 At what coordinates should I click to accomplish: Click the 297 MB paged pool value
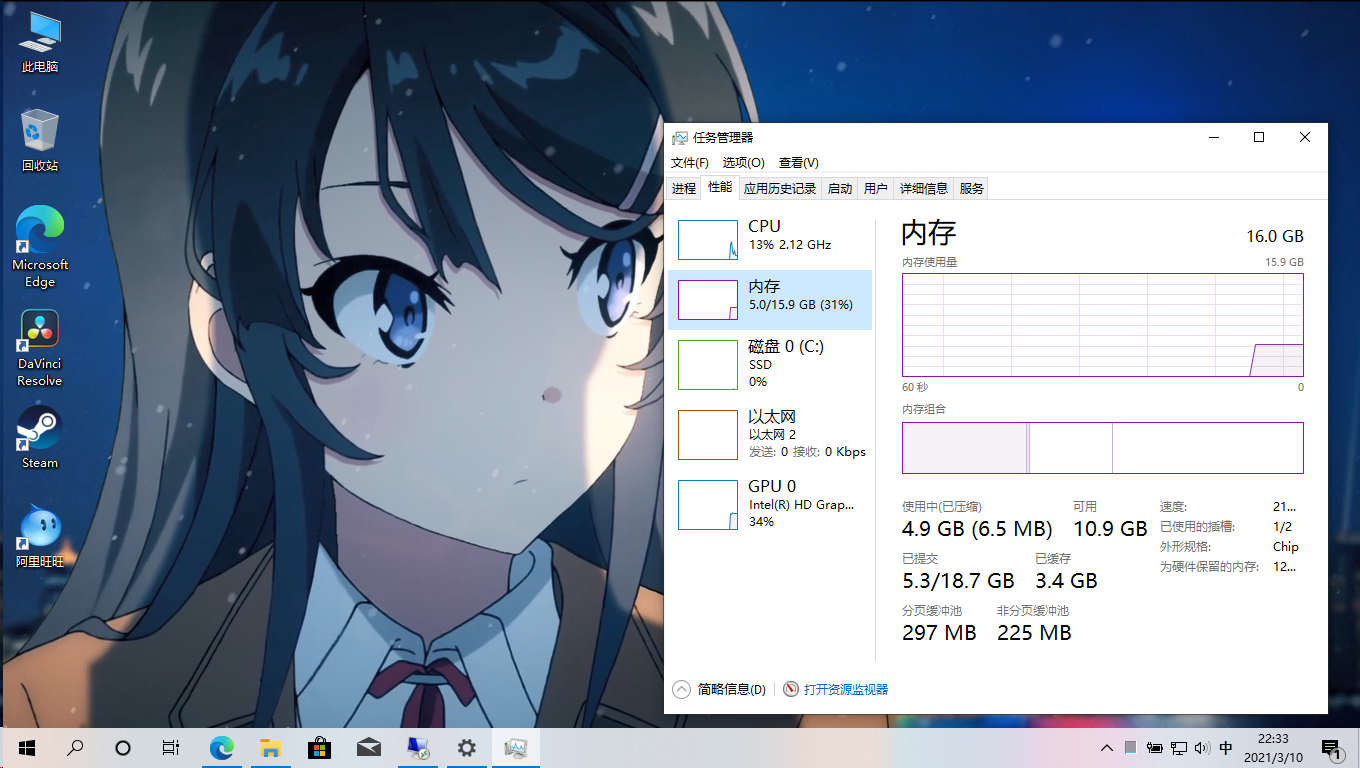coord(939,632)
